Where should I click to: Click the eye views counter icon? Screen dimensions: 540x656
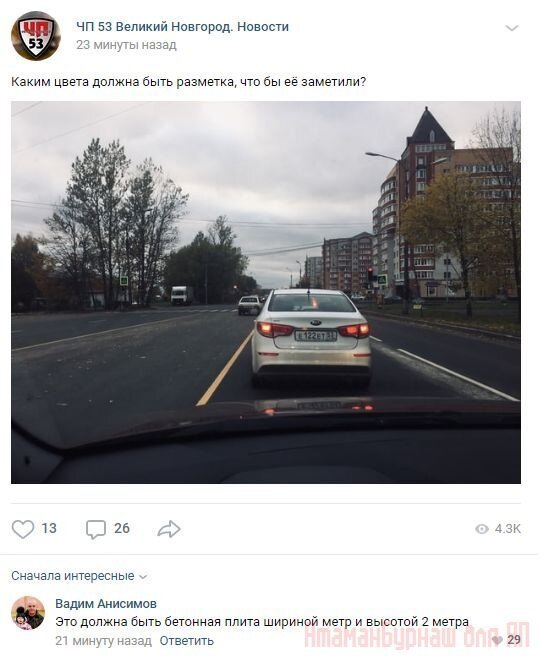pos(482,529)
